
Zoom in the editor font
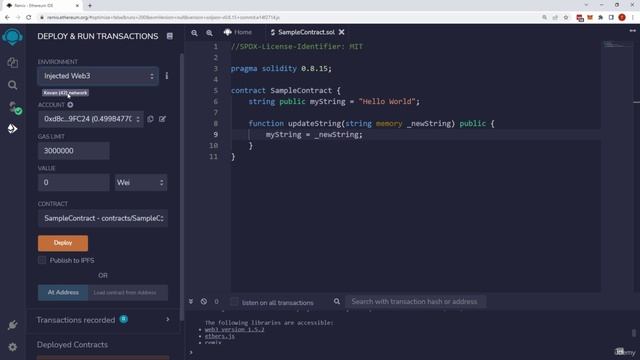tap(209, 33)
